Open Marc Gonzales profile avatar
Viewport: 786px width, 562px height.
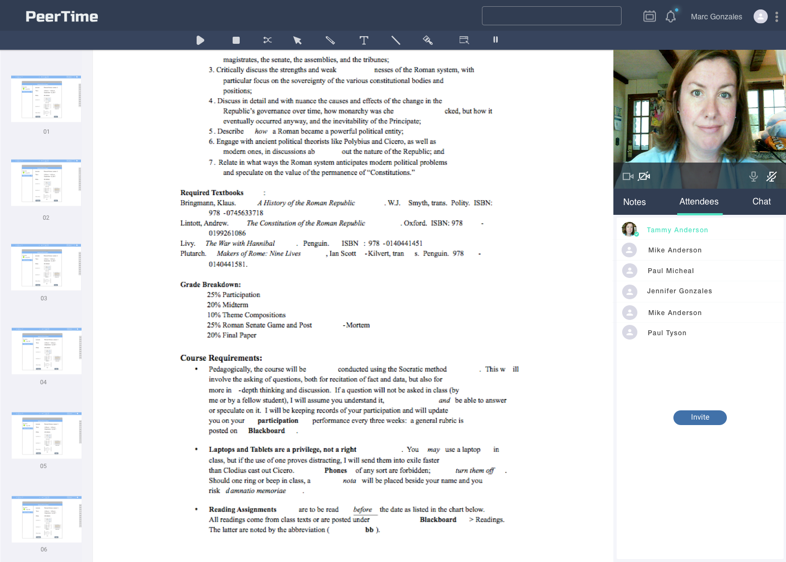(760, 17)
